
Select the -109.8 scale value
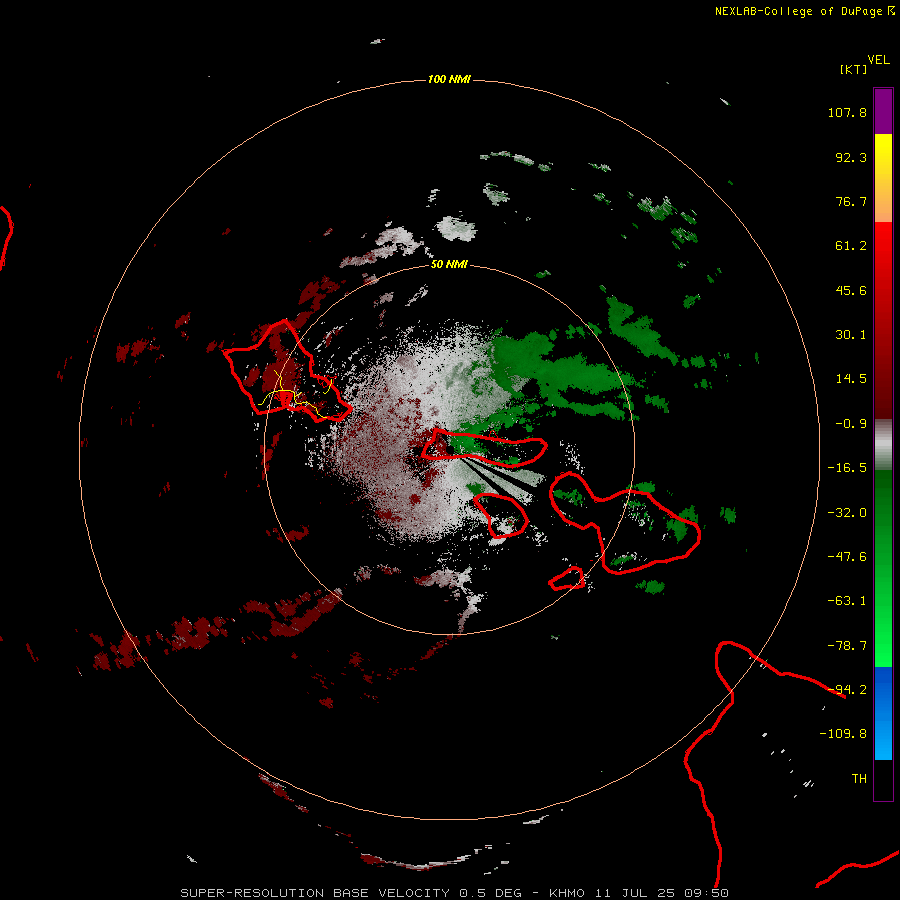tap(843, 734)
